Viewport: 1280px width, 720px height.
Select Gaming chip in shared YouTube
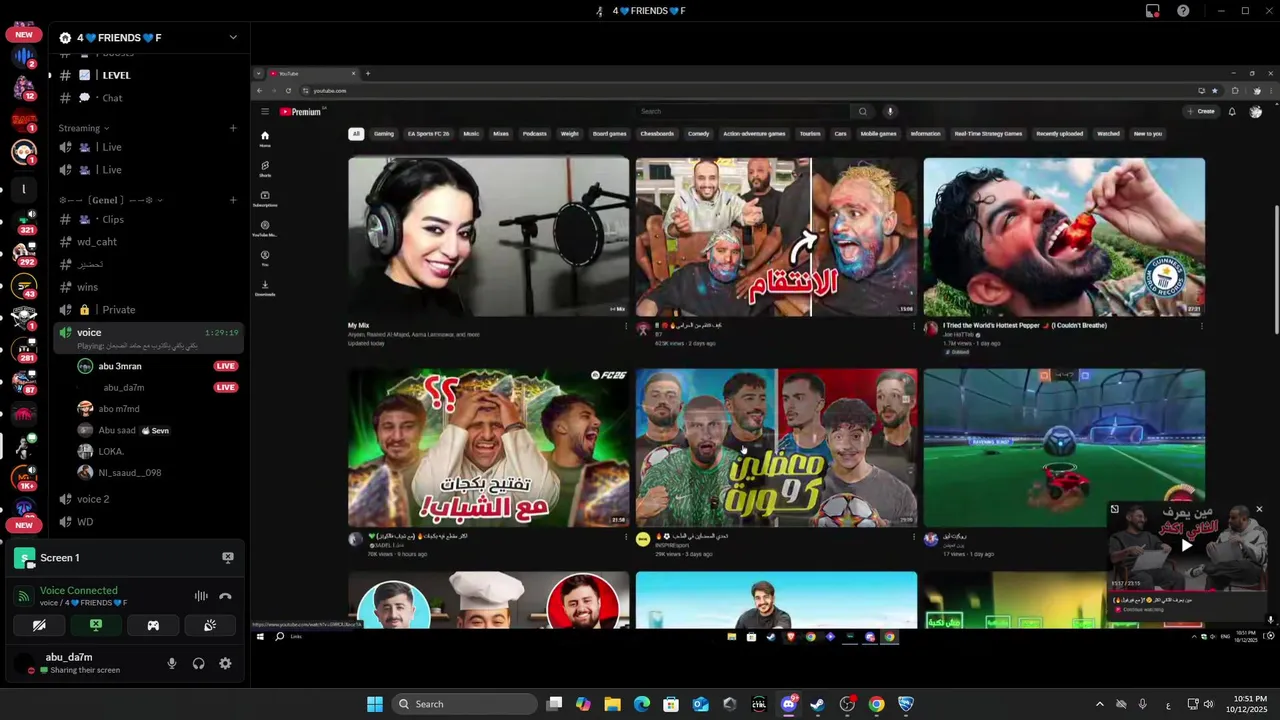point(384,134)
